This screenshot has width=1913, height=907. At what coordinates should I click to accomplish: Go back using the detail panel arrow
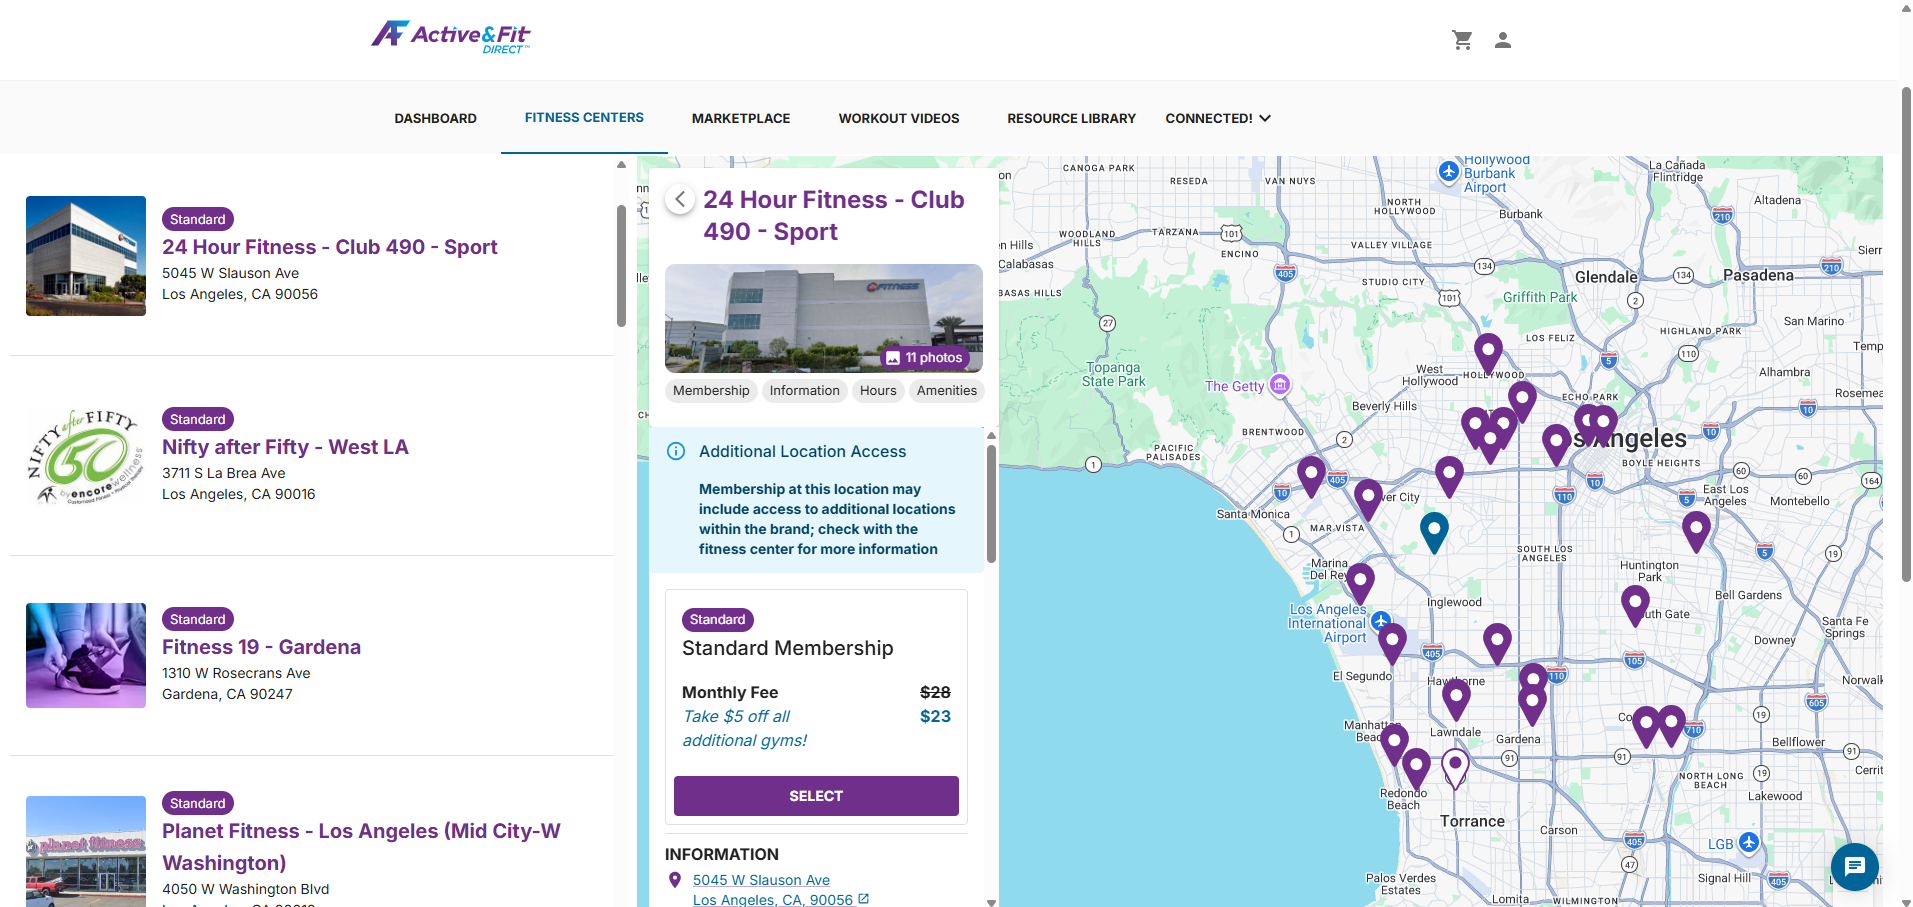click(x=680, y=199)
